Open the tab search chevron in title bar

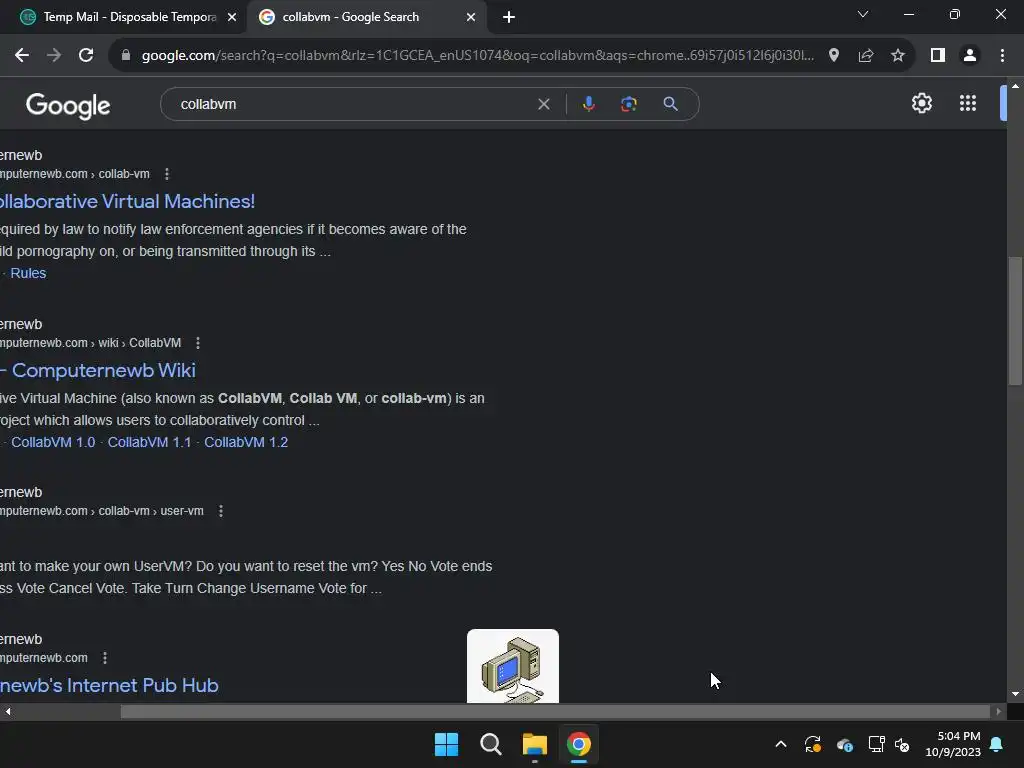click(863, 14)
